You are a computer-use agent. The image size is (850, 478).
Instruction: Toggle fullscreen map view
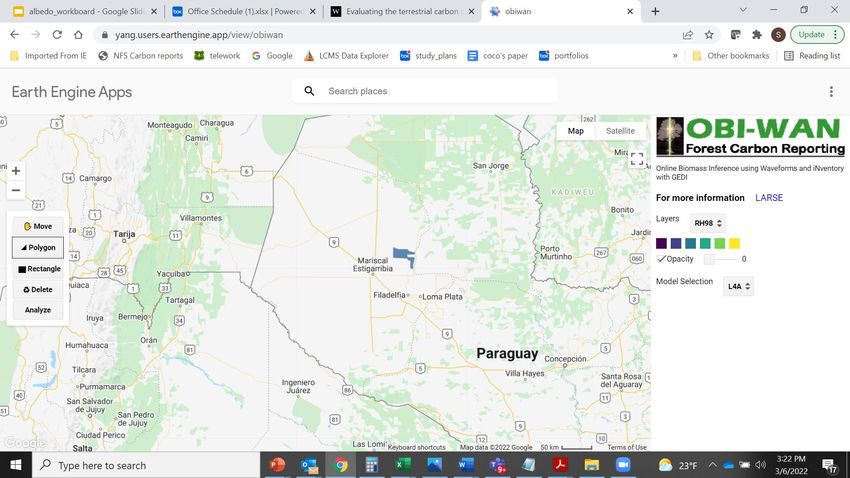(637, 159)
